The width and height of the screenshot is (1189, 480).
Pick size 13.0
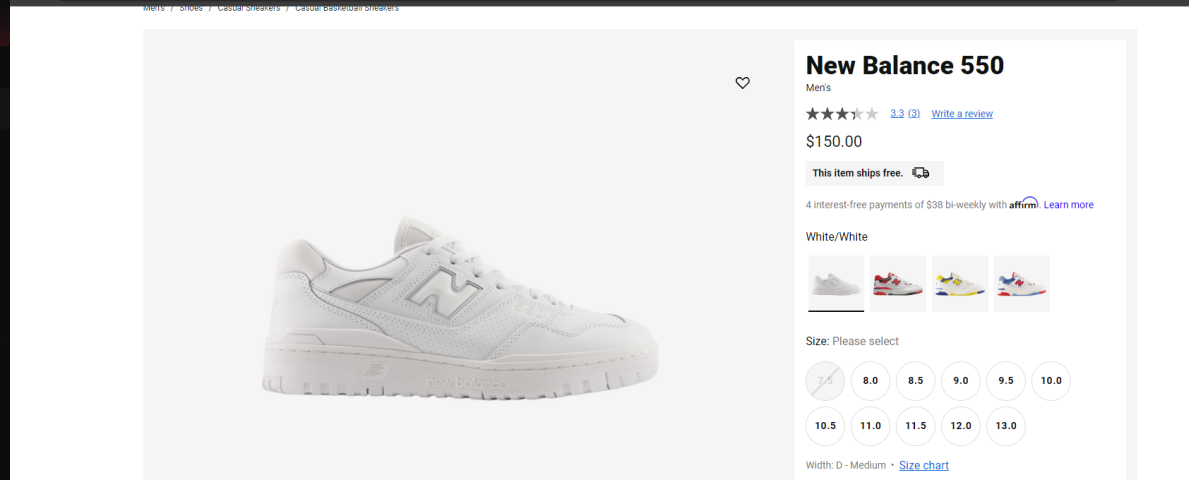coord(1006,426)
